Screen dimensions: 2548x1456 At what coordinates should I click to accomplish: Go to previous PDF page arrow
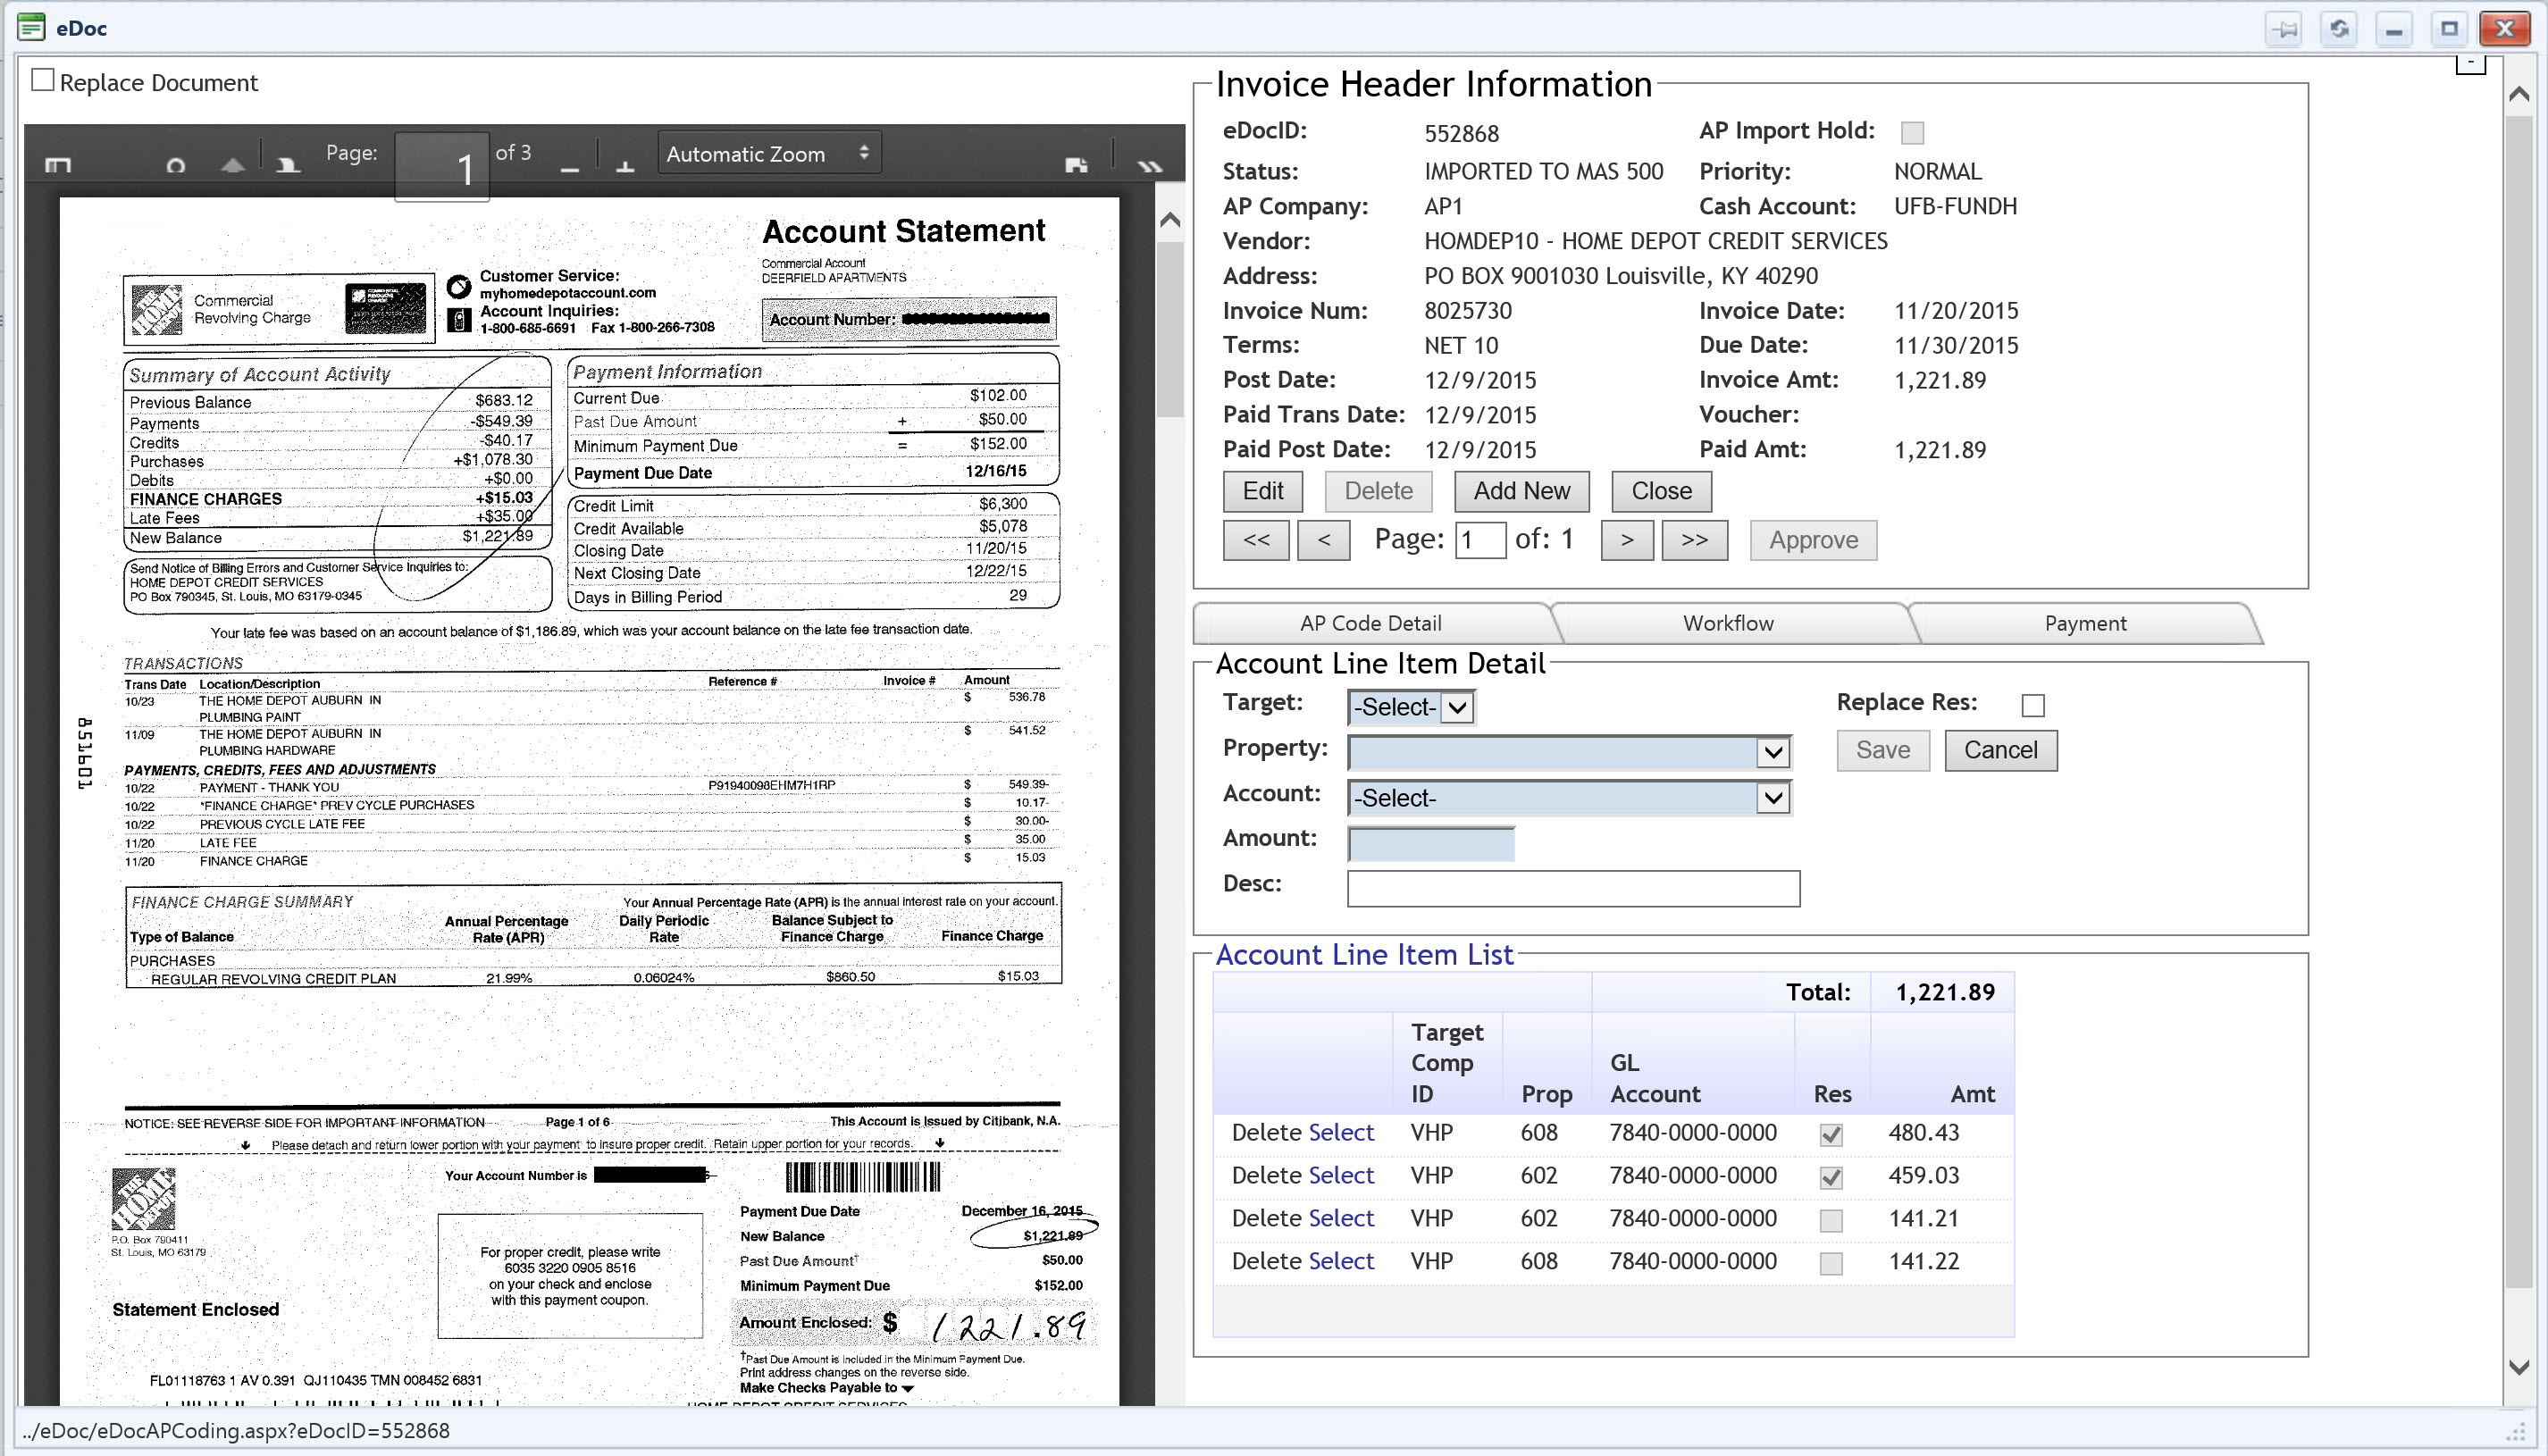coord(232,165)
